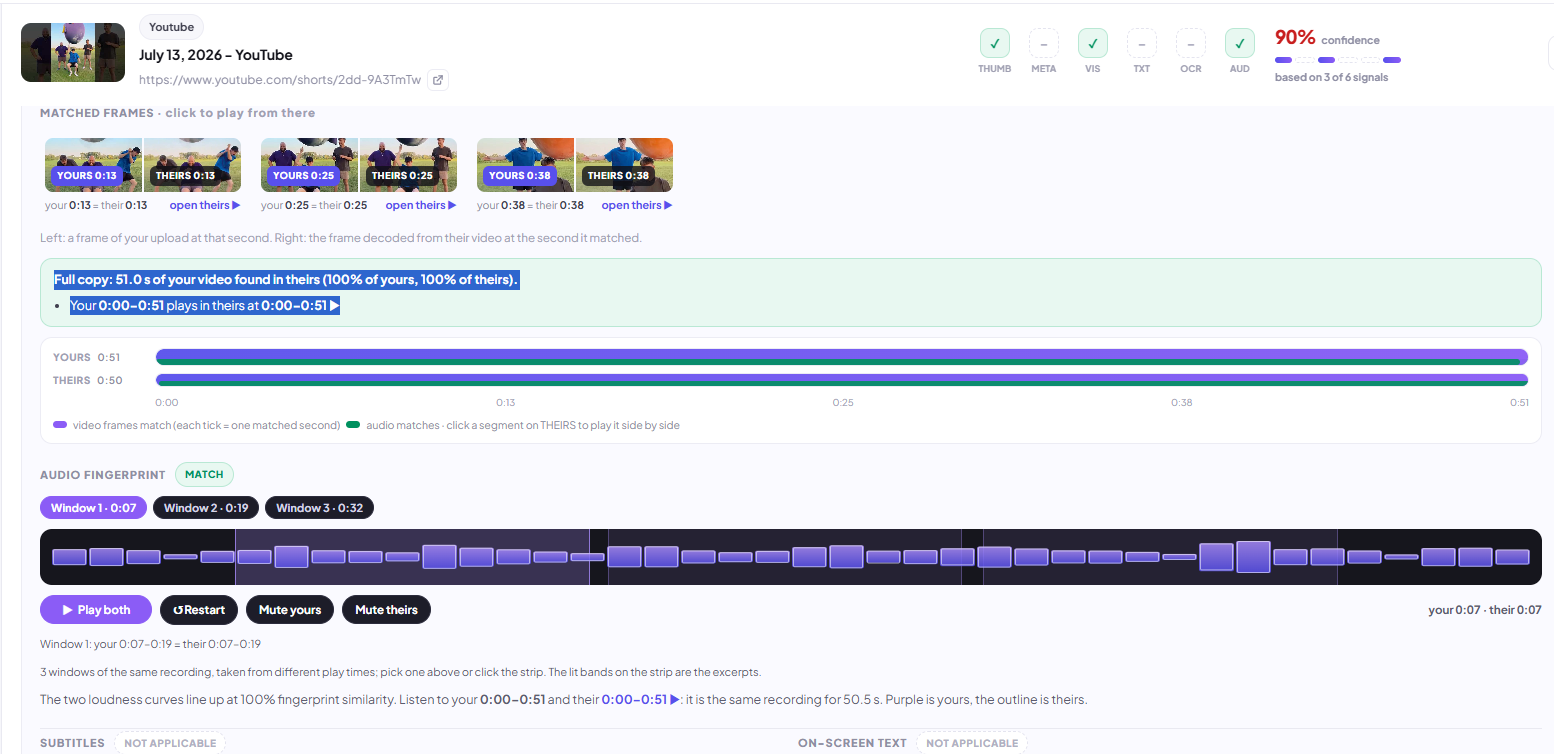The width and height of the screenshot is (1554, 754).
Task: Toggle Mute yours
Action: pyautogui.click(x=290, y=610)
